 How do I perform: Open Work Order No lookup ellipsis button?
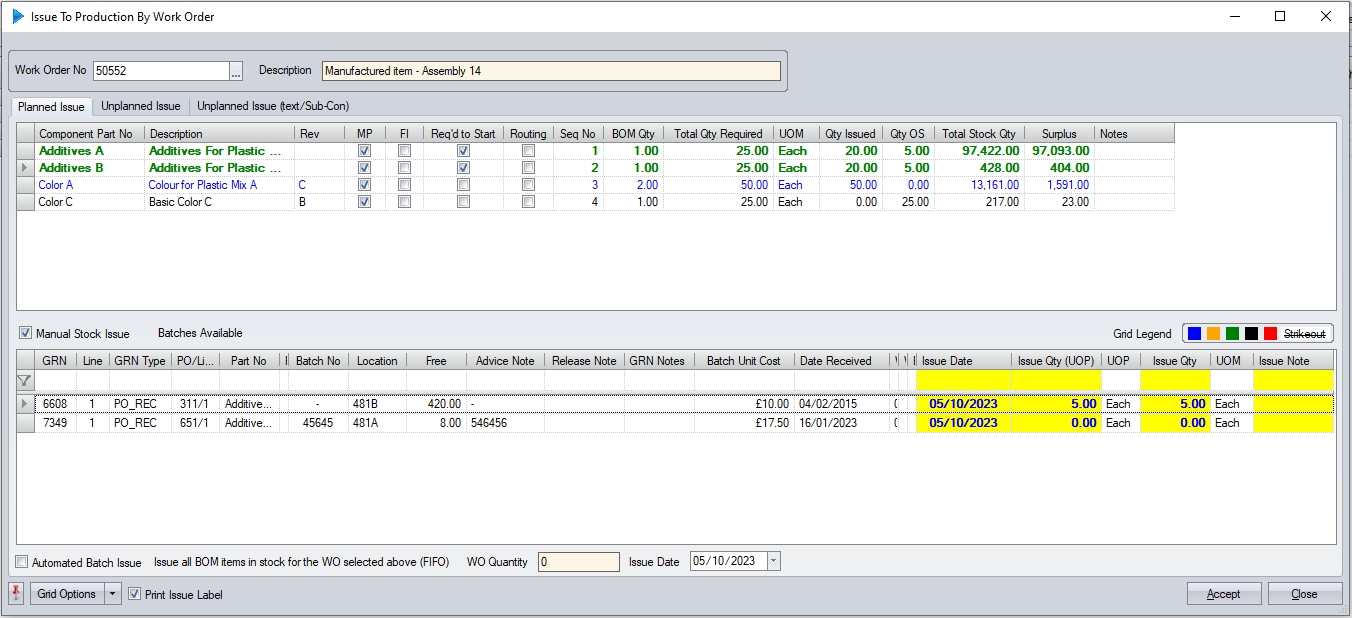(x=236, y=71)
